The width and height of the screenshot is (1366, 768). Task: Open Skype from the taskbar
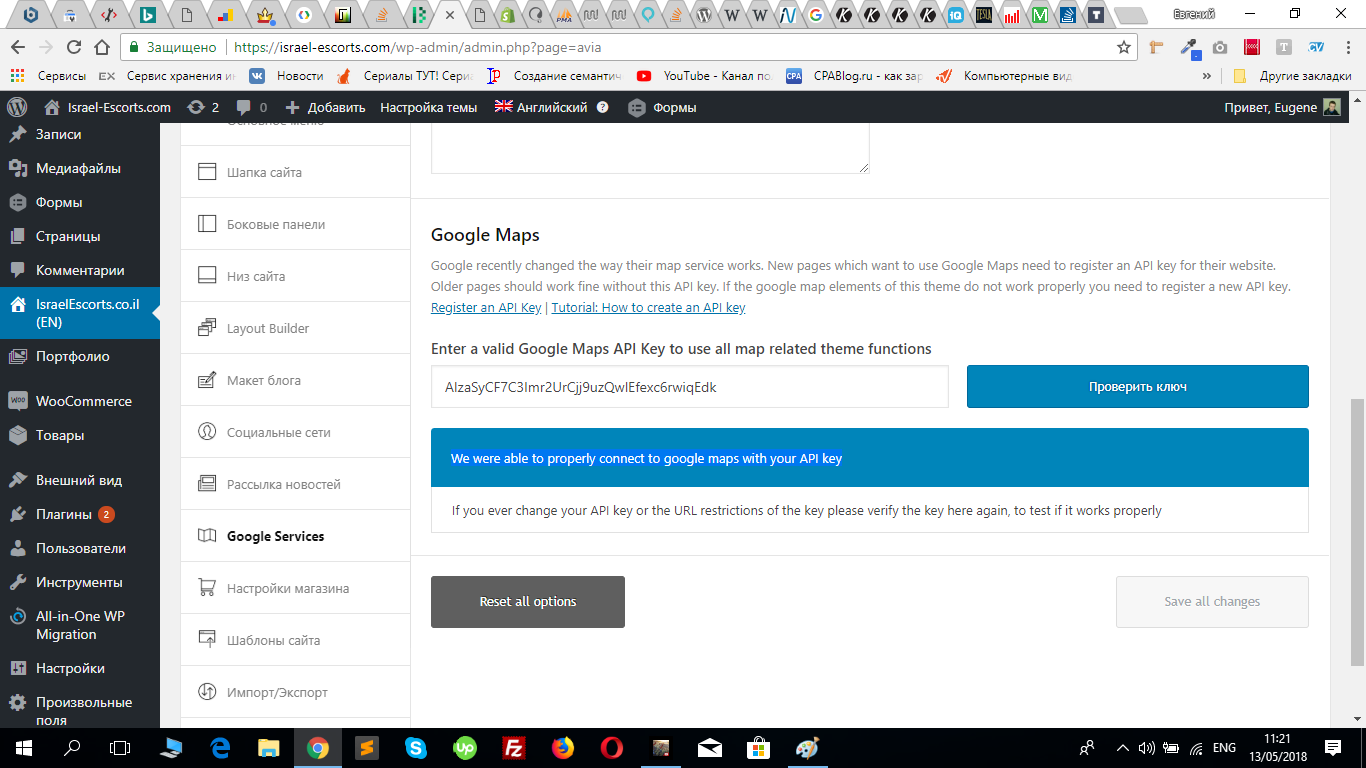coord(416,747)
